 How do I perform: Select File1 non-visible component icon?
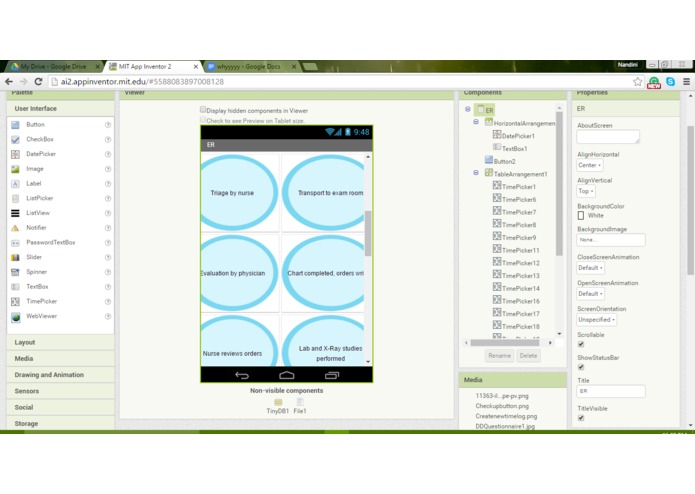[300, 402]
